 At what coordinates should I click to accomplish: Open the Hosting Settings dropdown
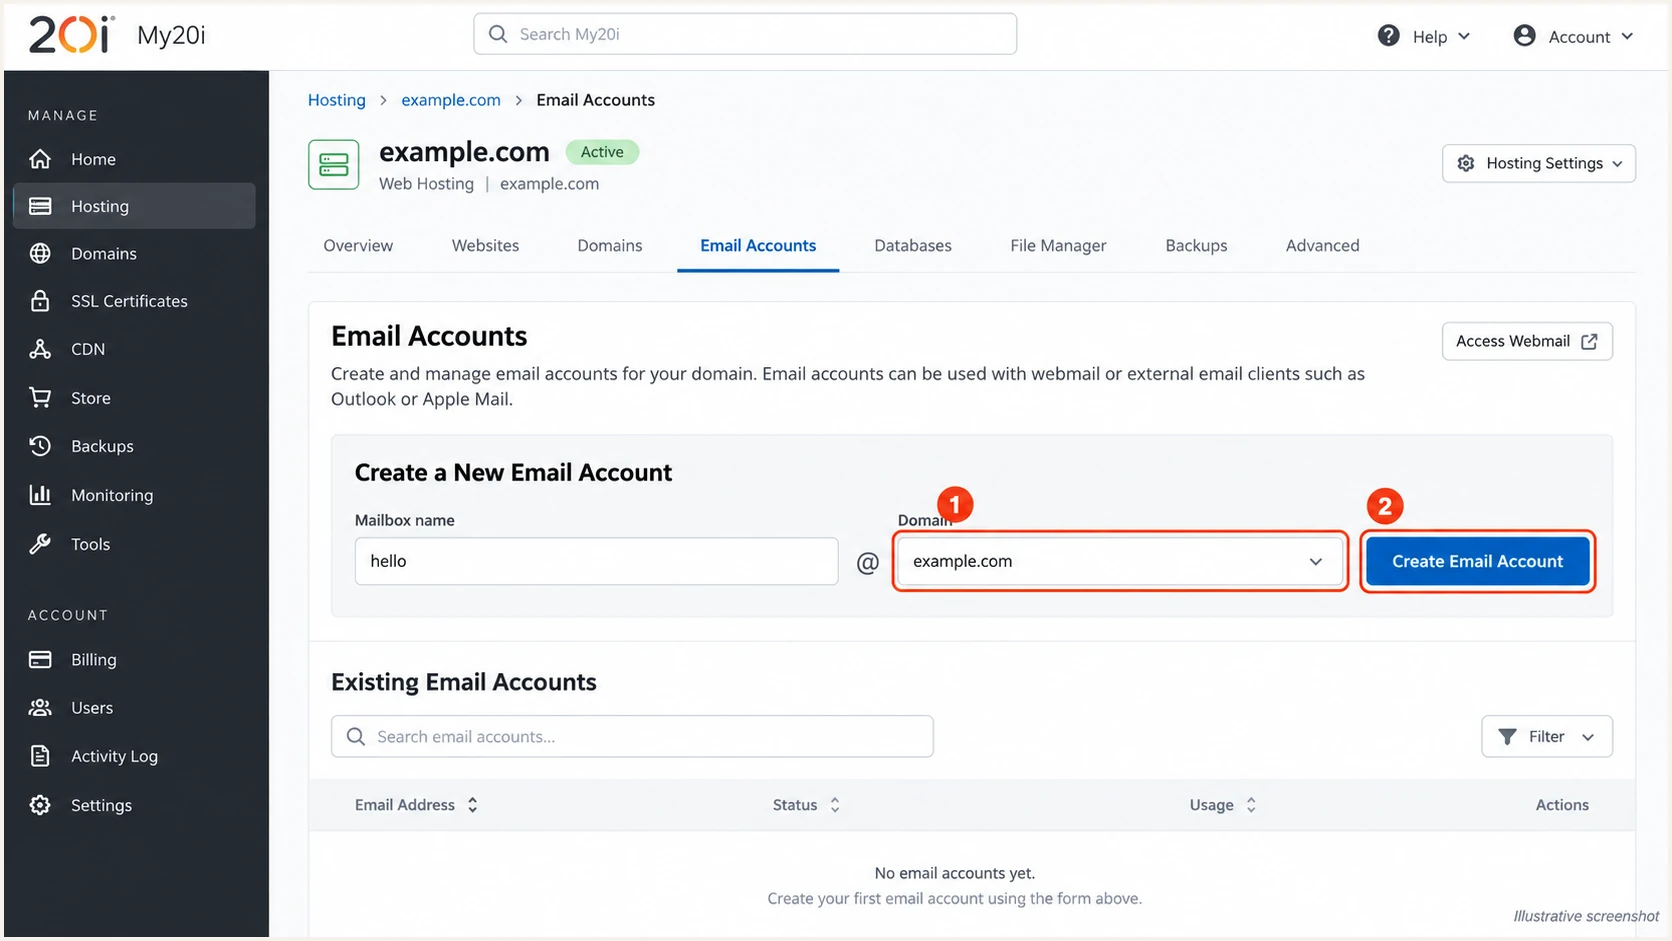(x=1539, y=164)
